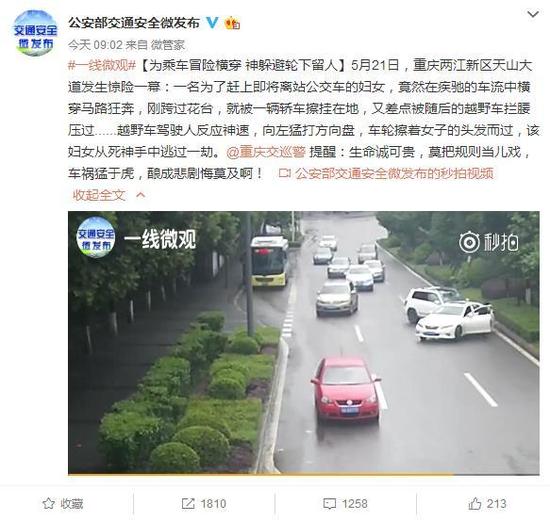
Task: Play the traffic video thumbnail
Action: (303, 342)
